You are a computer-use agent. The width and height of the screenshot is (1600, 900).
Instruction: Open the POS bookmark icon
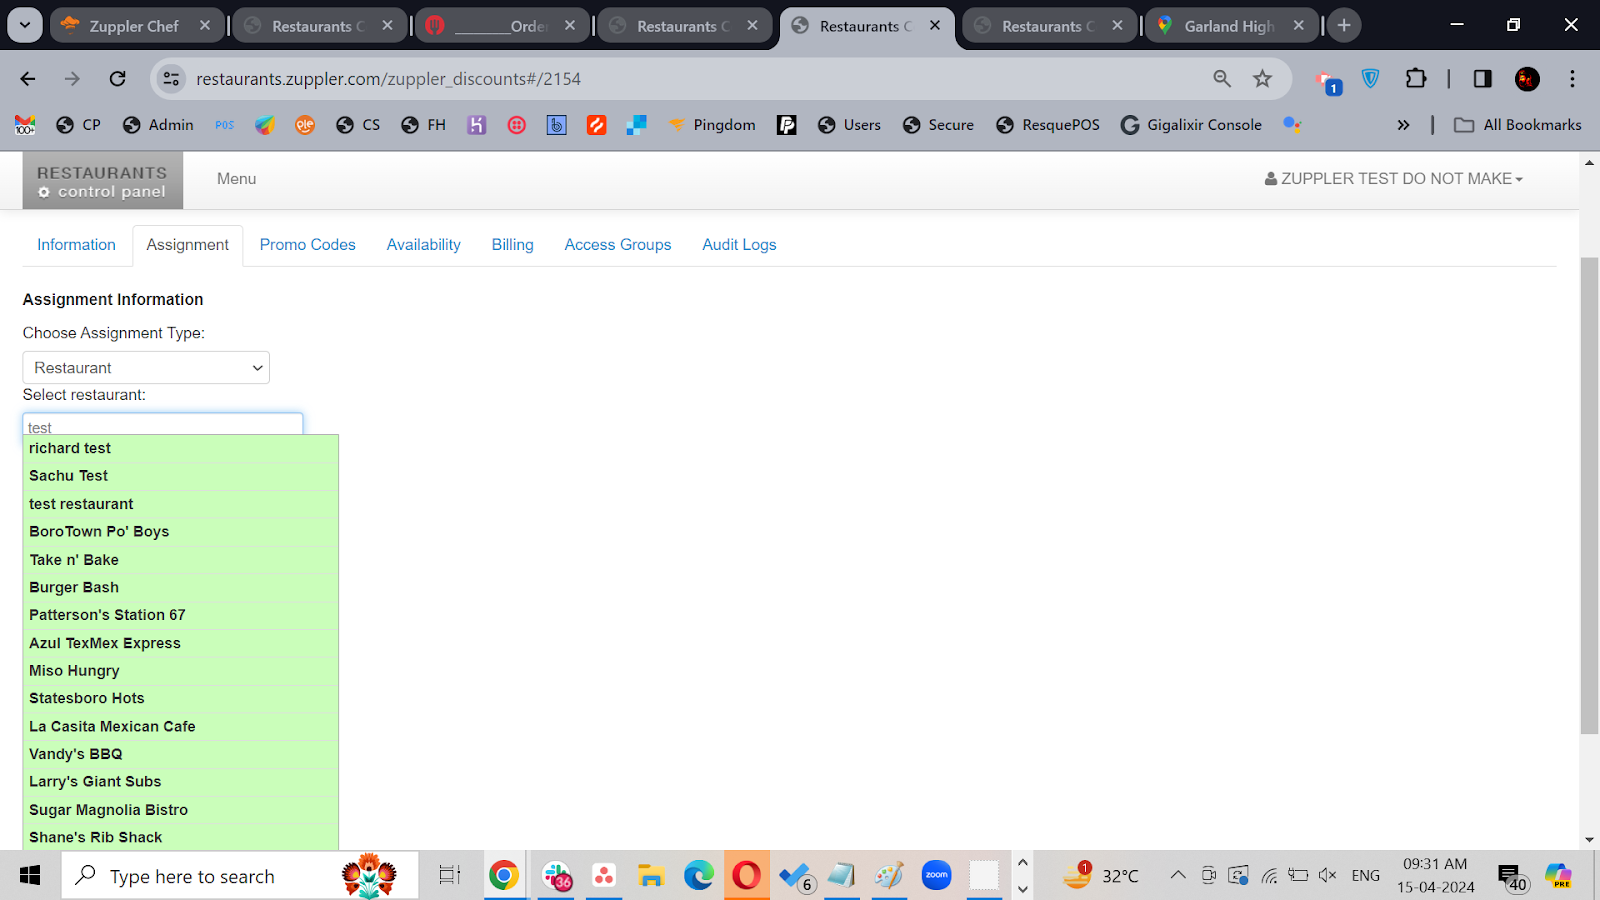coord(225,125)
